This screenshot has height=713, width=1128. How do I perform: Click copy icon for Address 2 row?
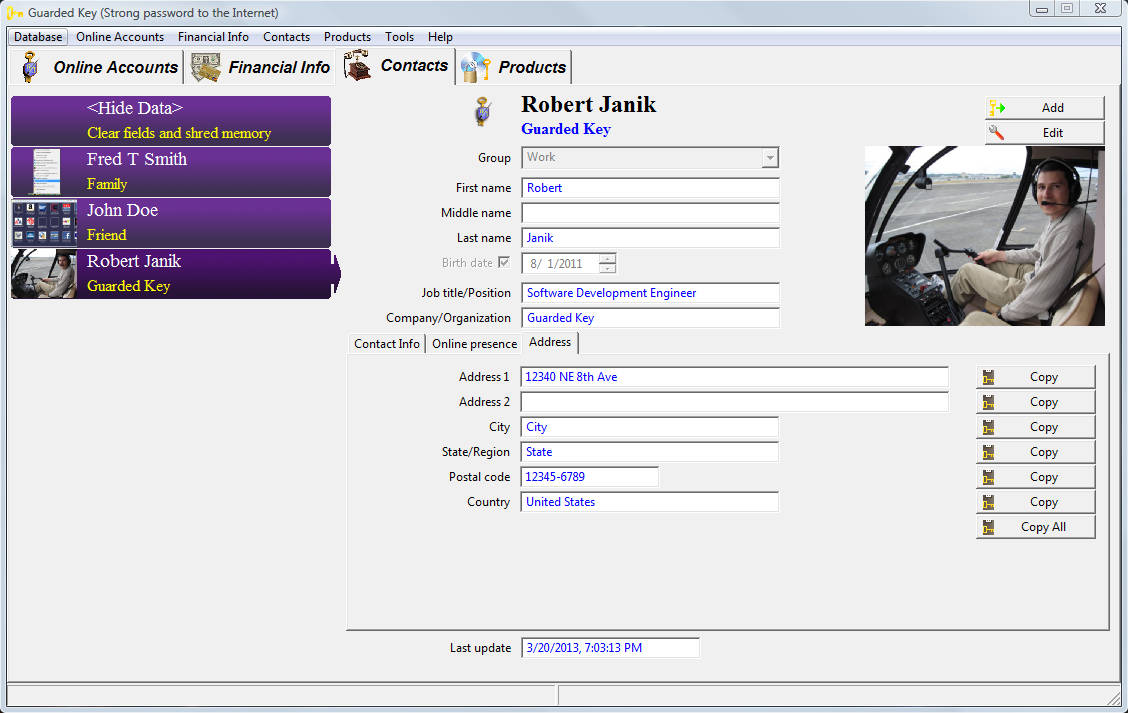pos(988,402)
